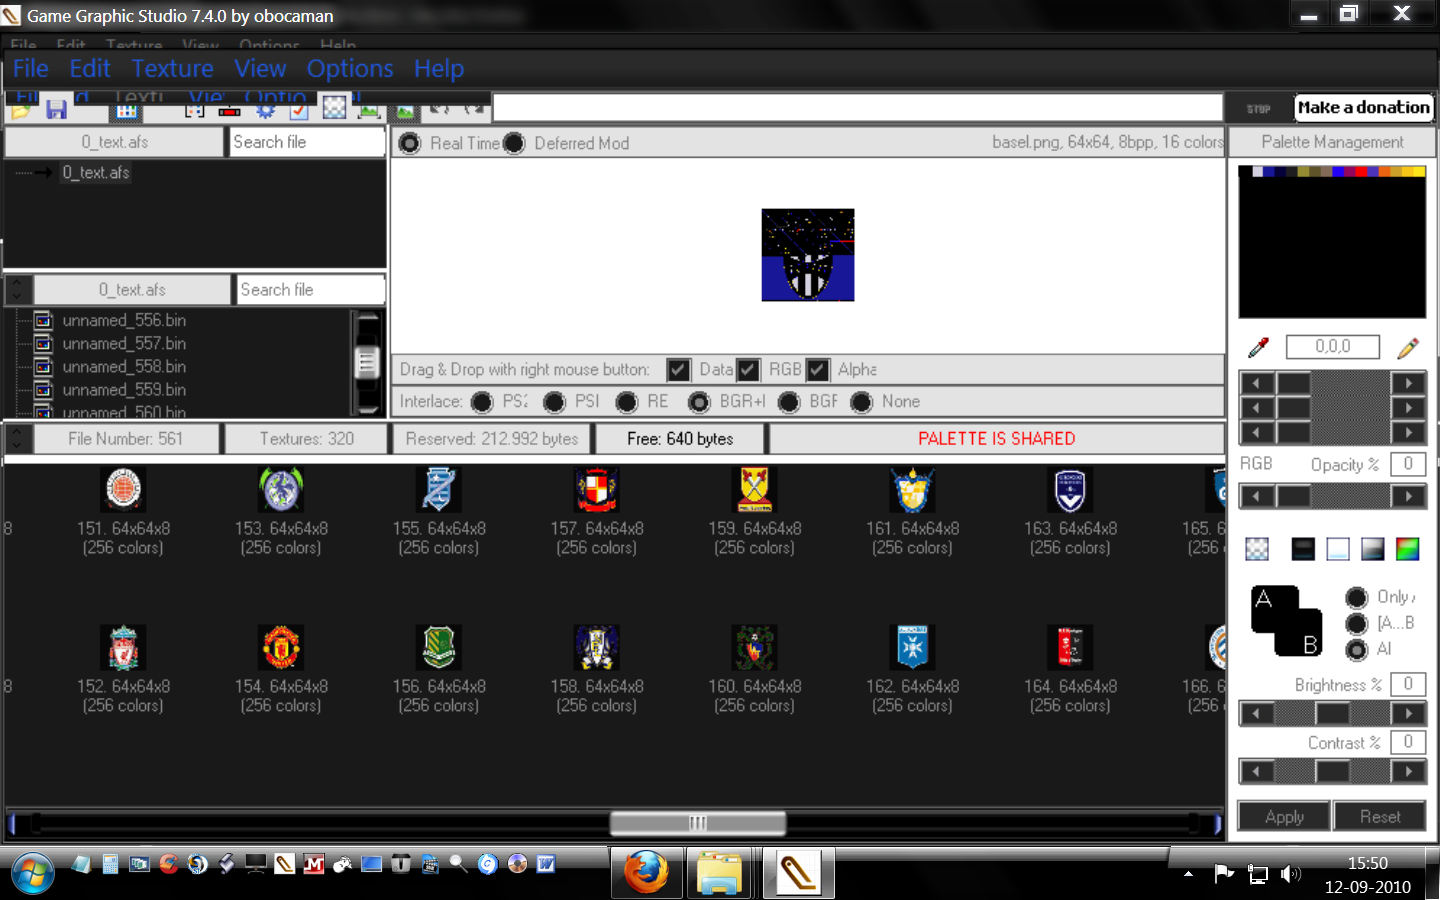Select the Manchester United crest texture 154
Image resolution: width=1440 pixels, height=900 pixels.
point(281,647)
